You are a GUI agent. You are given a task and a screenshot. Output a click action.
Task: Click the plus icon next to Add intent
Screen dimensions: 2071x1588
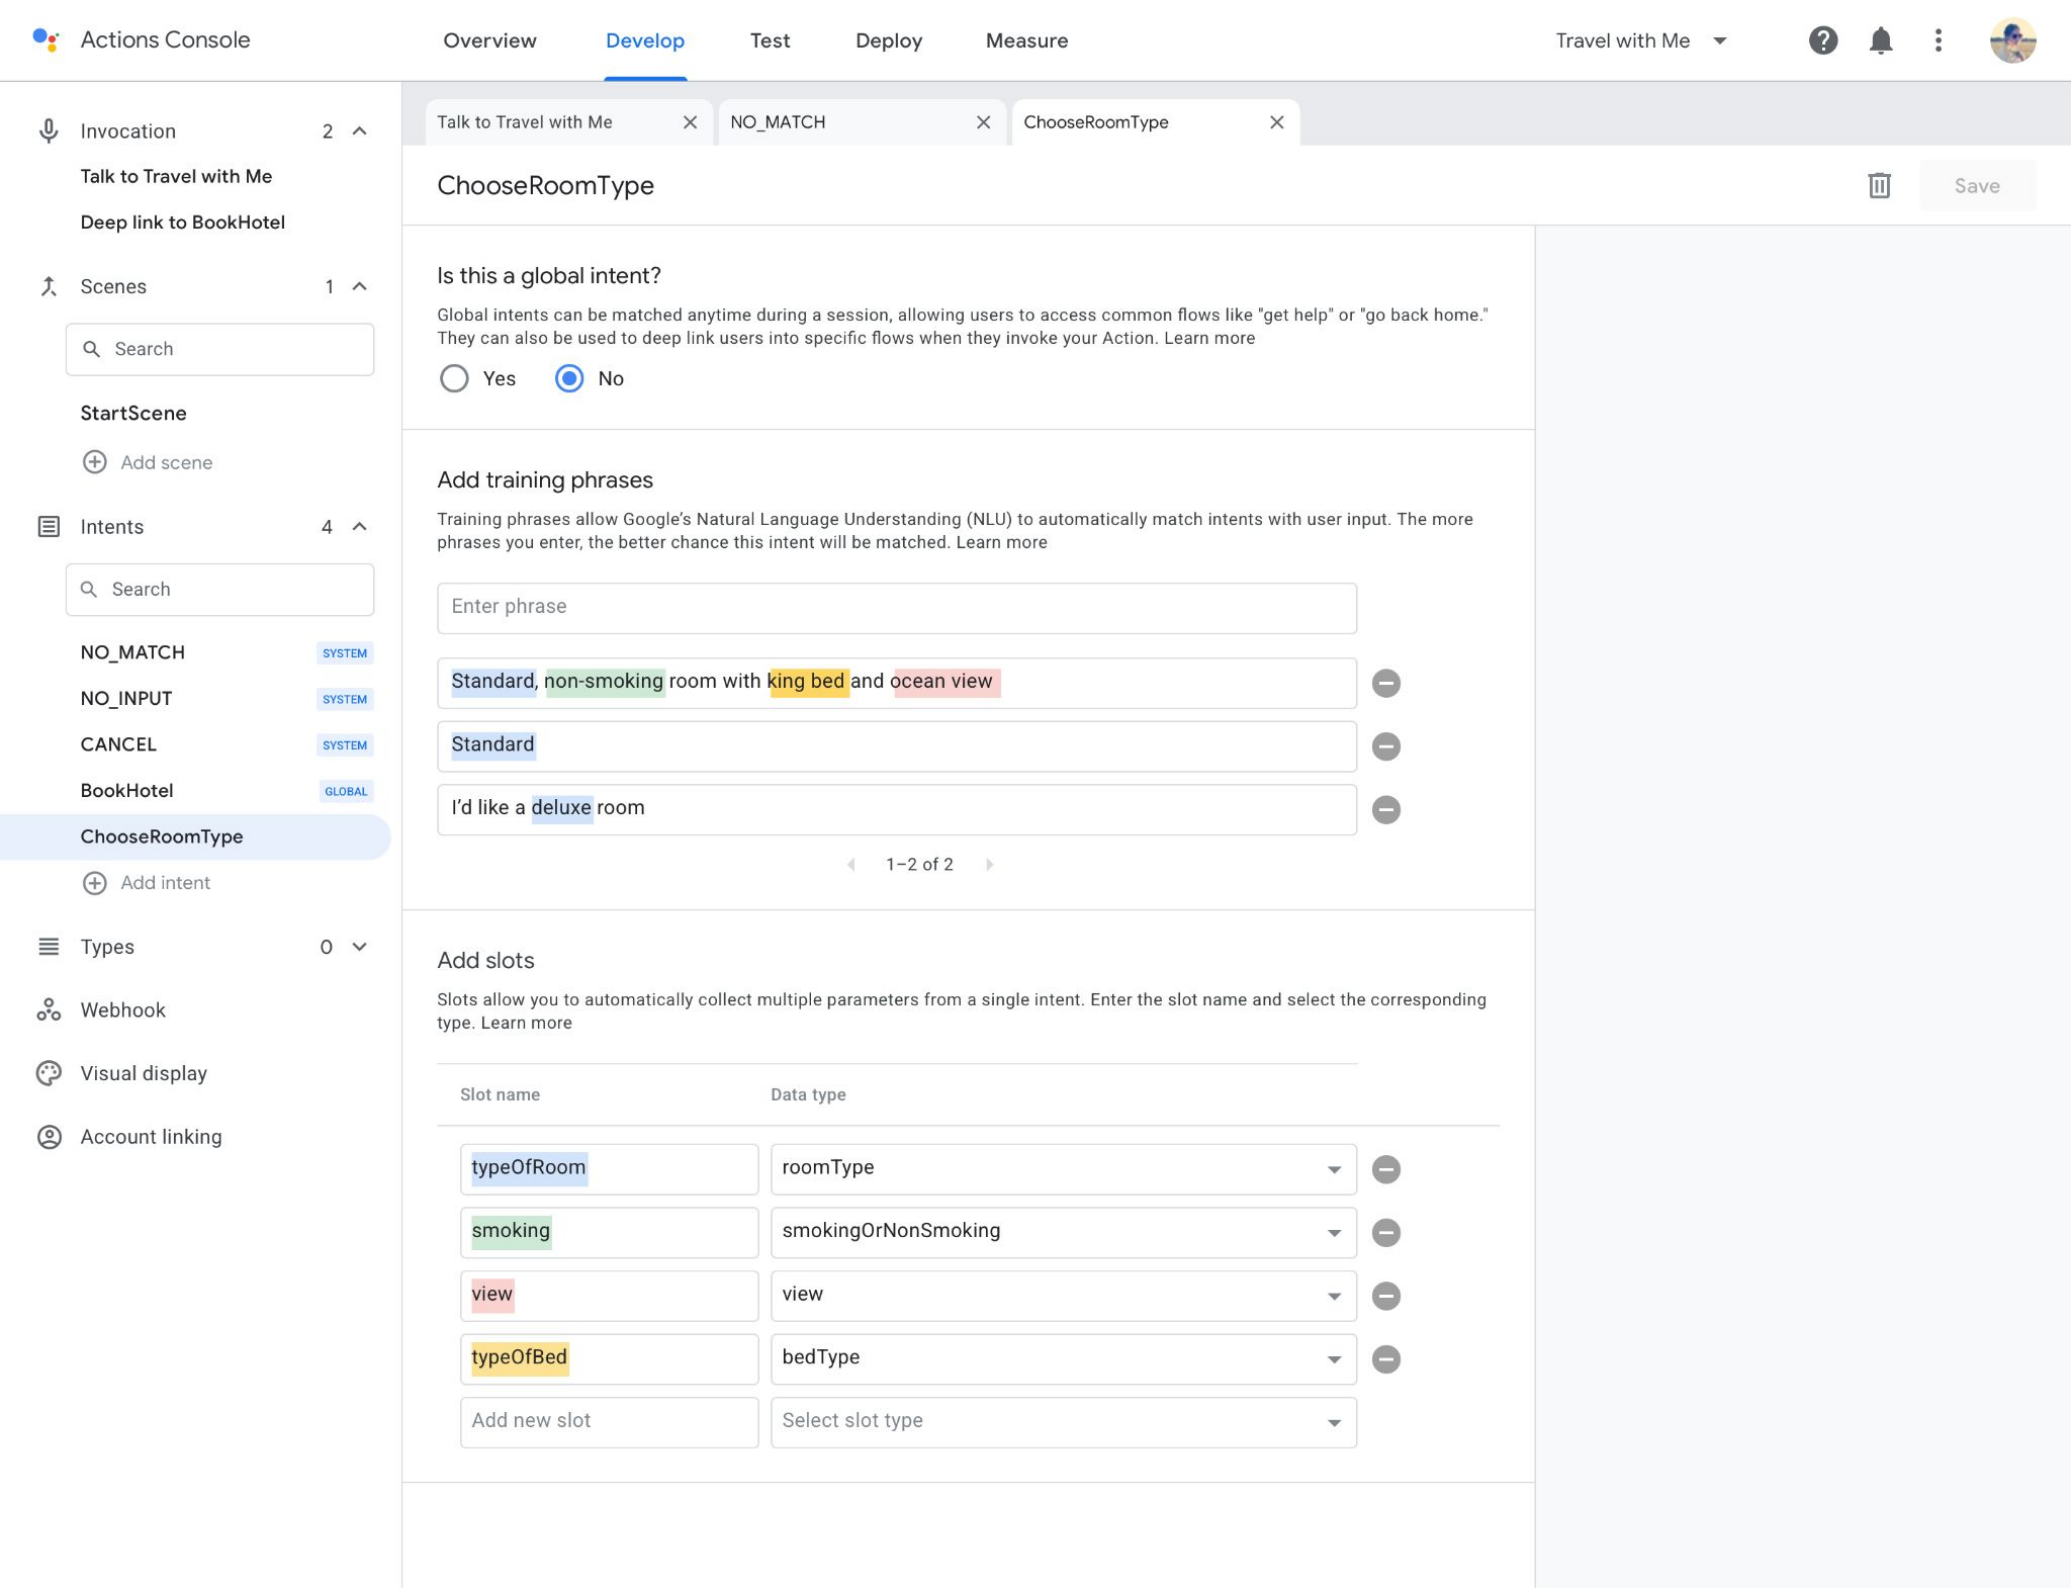[x=95, y=882]
